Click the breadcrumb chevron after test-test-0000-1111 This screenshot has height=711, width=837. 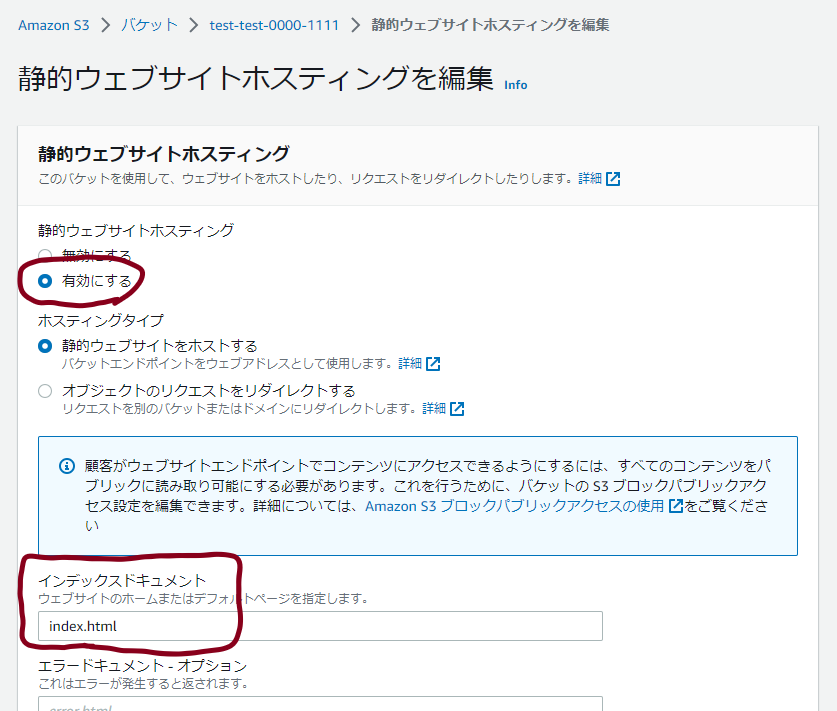tap(356, 25)
